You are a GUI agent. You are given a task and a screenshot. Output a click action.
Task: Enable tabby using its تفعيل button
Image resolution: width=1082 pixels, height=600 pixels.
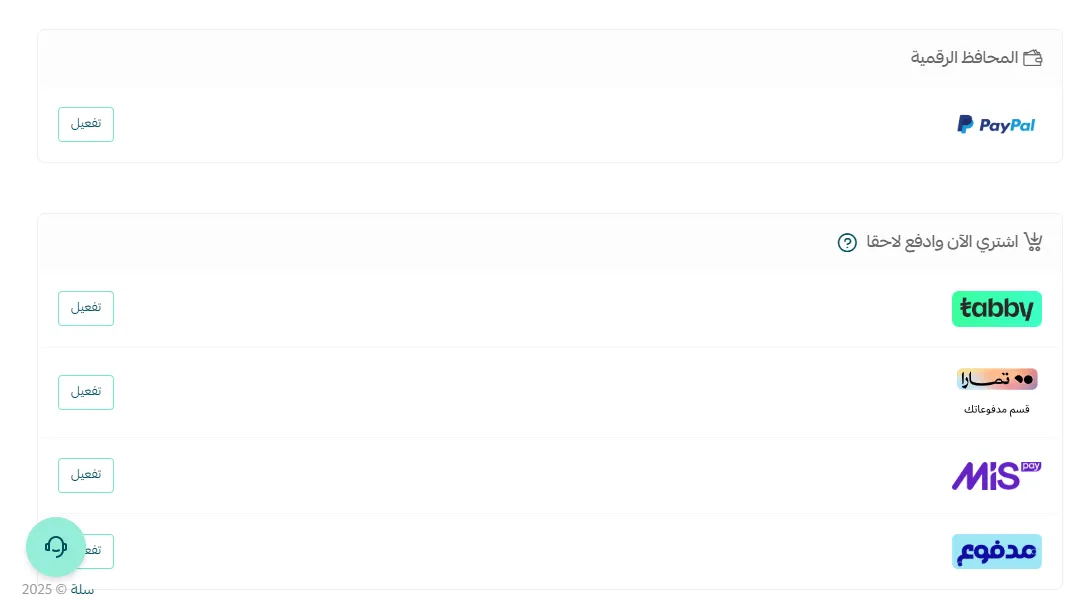click(x=86, y=308)
